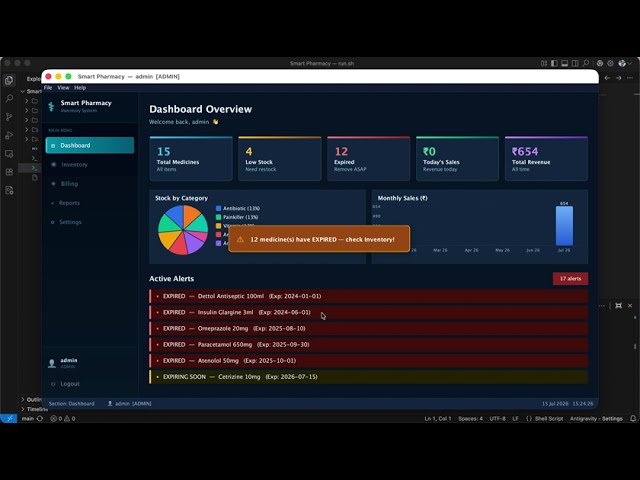
Task: Click remote window icon in editor status bar
Action: tap(9, 418)
